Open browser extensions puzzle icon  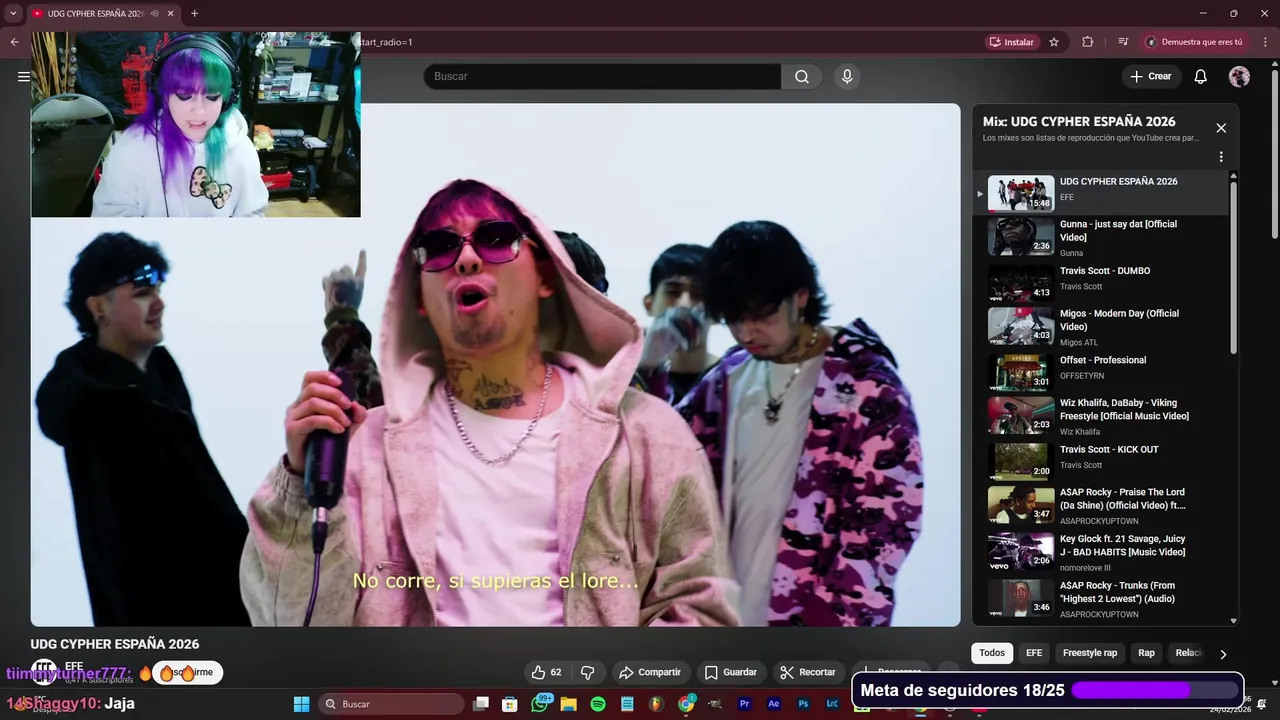(x=1088, y=42)
